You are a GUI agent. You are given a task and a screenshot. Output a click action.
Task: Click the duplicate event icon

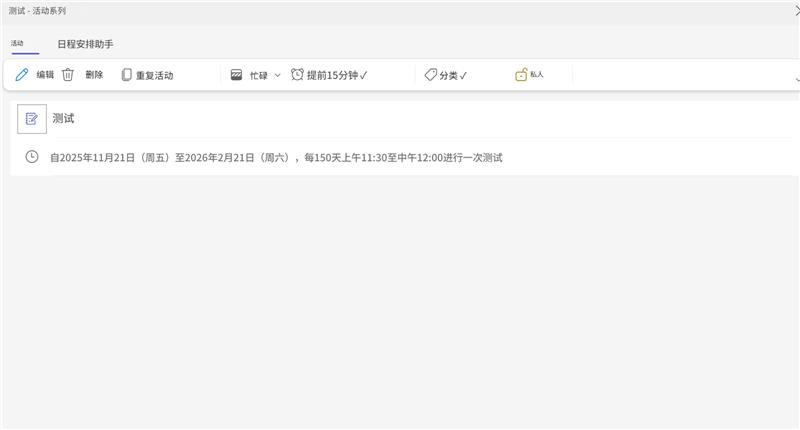tap(127, 75)
